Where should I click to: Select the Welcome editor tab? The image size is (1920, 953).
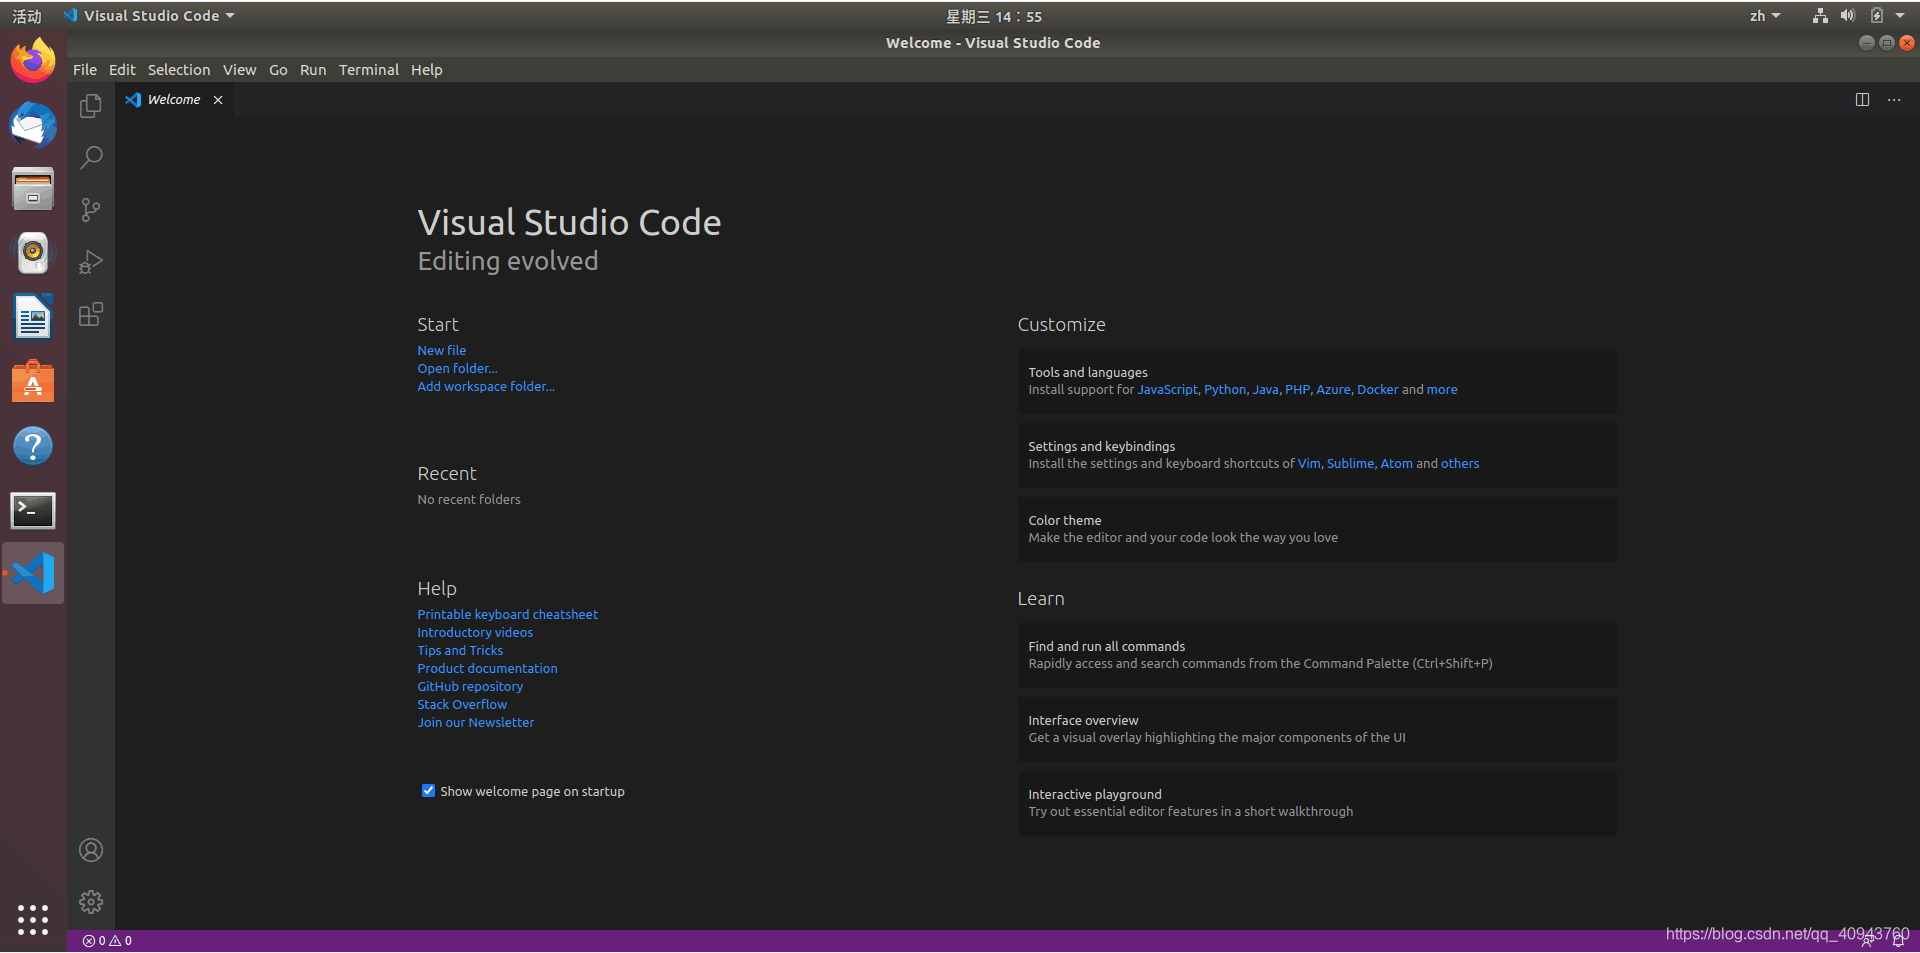pos(174,100)
